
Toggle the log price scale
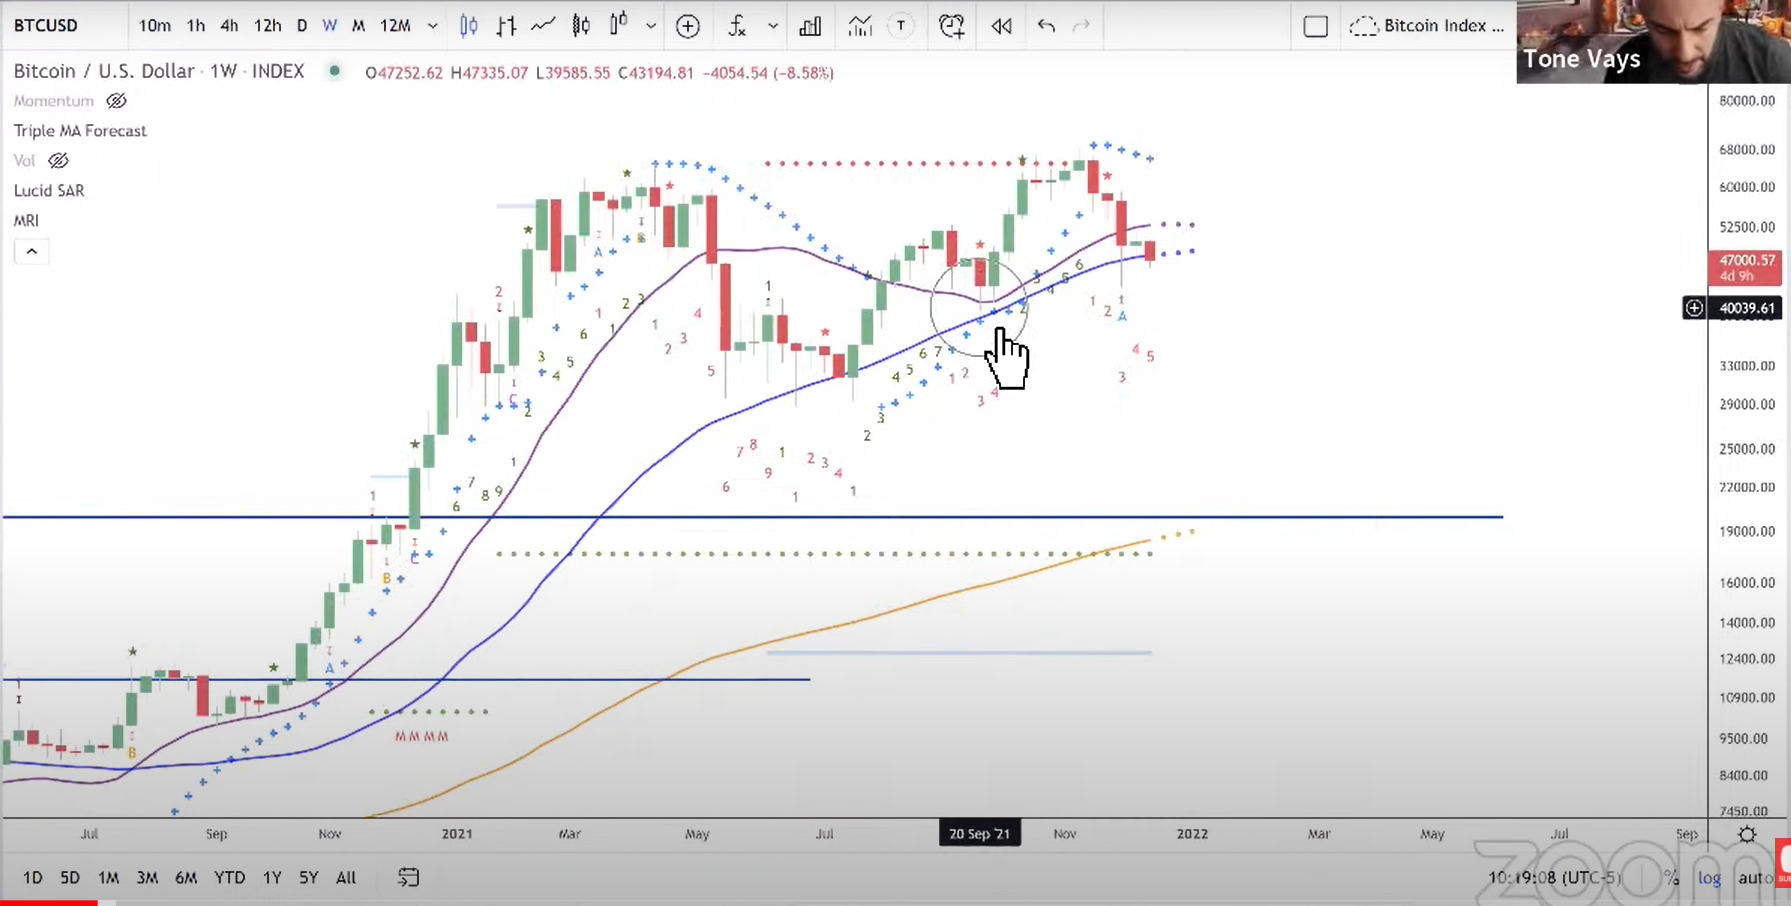pos(1709,878)
